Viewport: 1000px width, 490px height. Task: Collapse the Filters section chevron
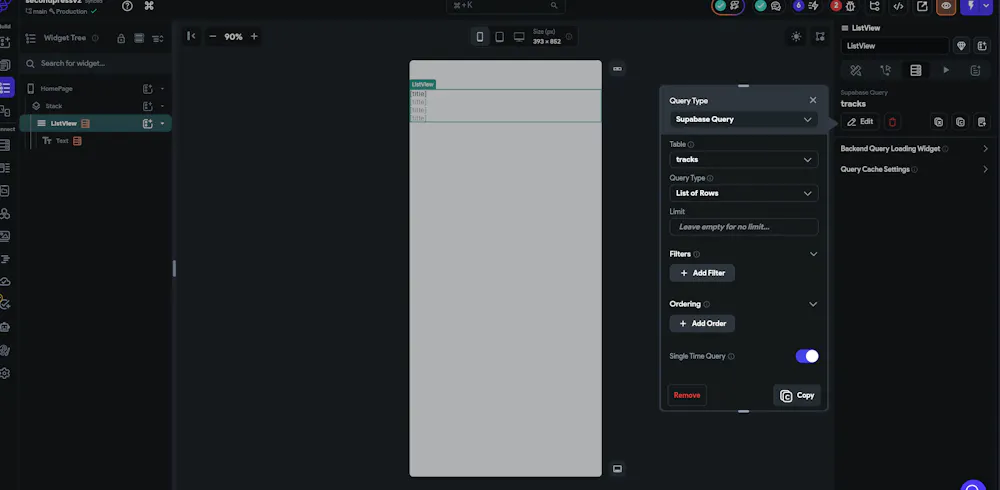coord(813,254)
